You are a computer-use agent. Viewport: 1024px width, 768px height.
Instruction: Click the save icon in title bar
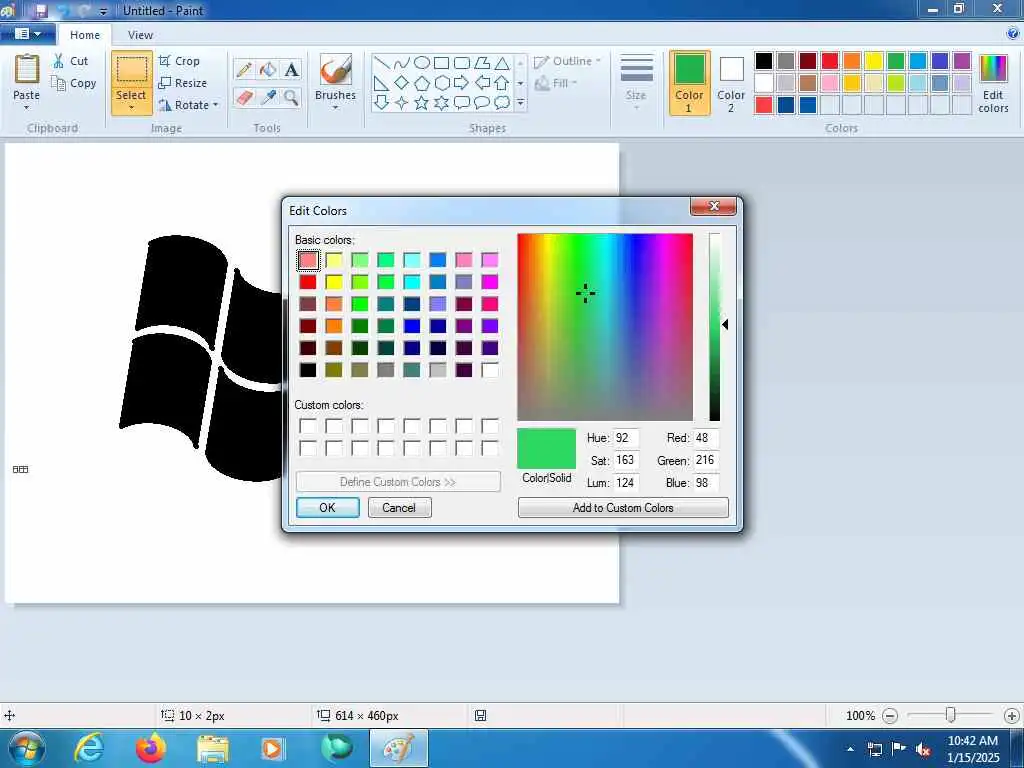pyautogui.click(x=42, y=10)
